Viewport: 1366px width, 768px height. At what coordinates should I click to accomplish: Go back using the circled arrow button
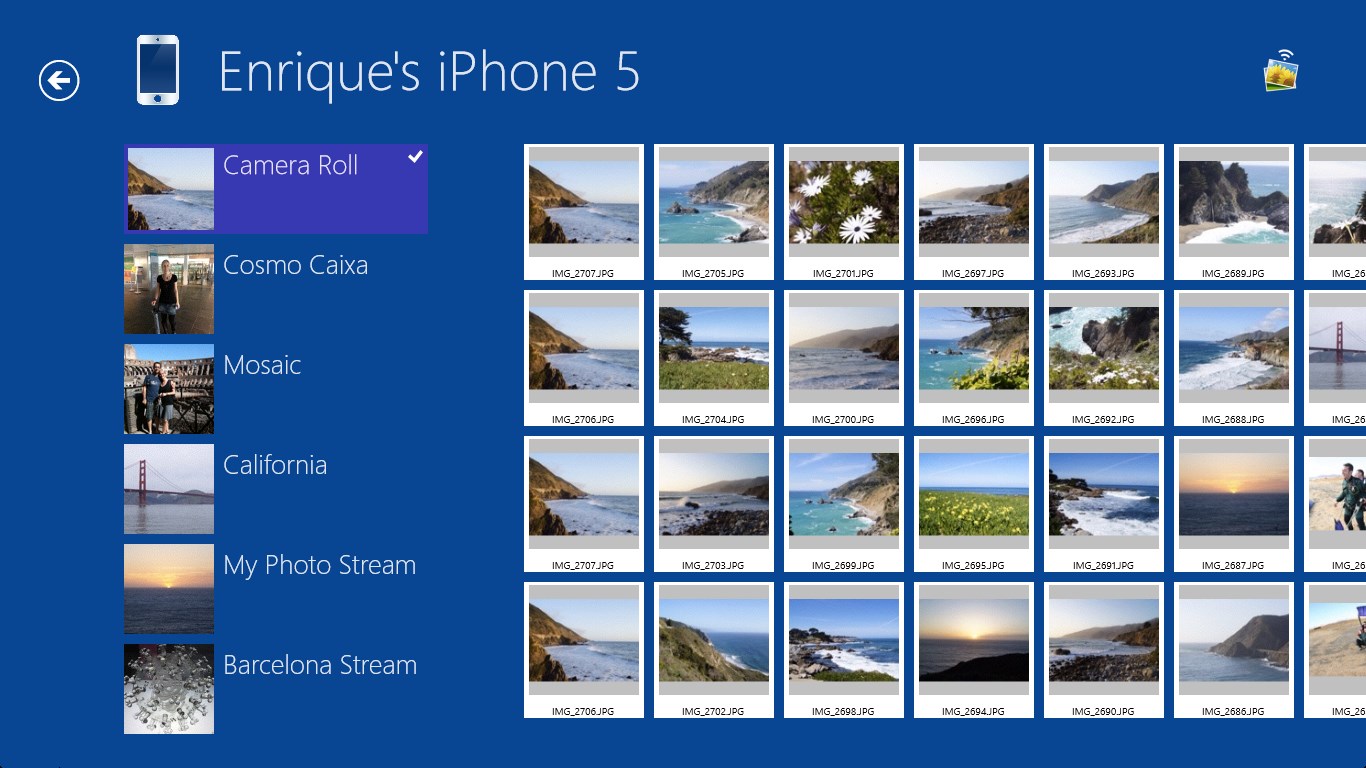point(59,80)
